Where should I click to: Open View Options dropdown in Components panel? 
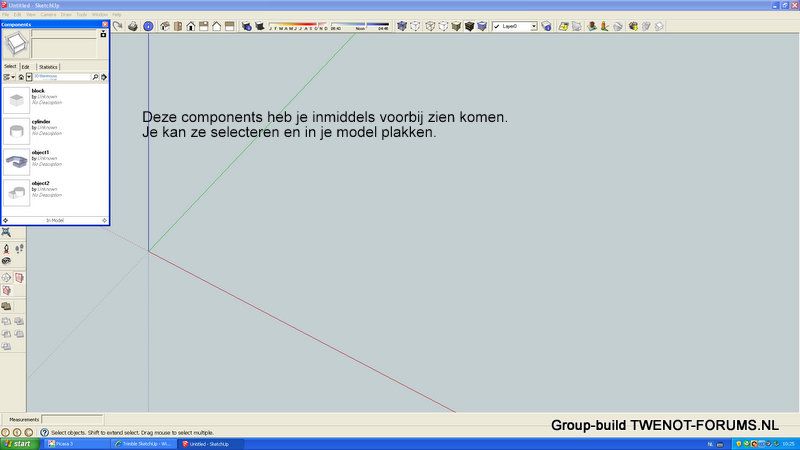coord(9,77)
